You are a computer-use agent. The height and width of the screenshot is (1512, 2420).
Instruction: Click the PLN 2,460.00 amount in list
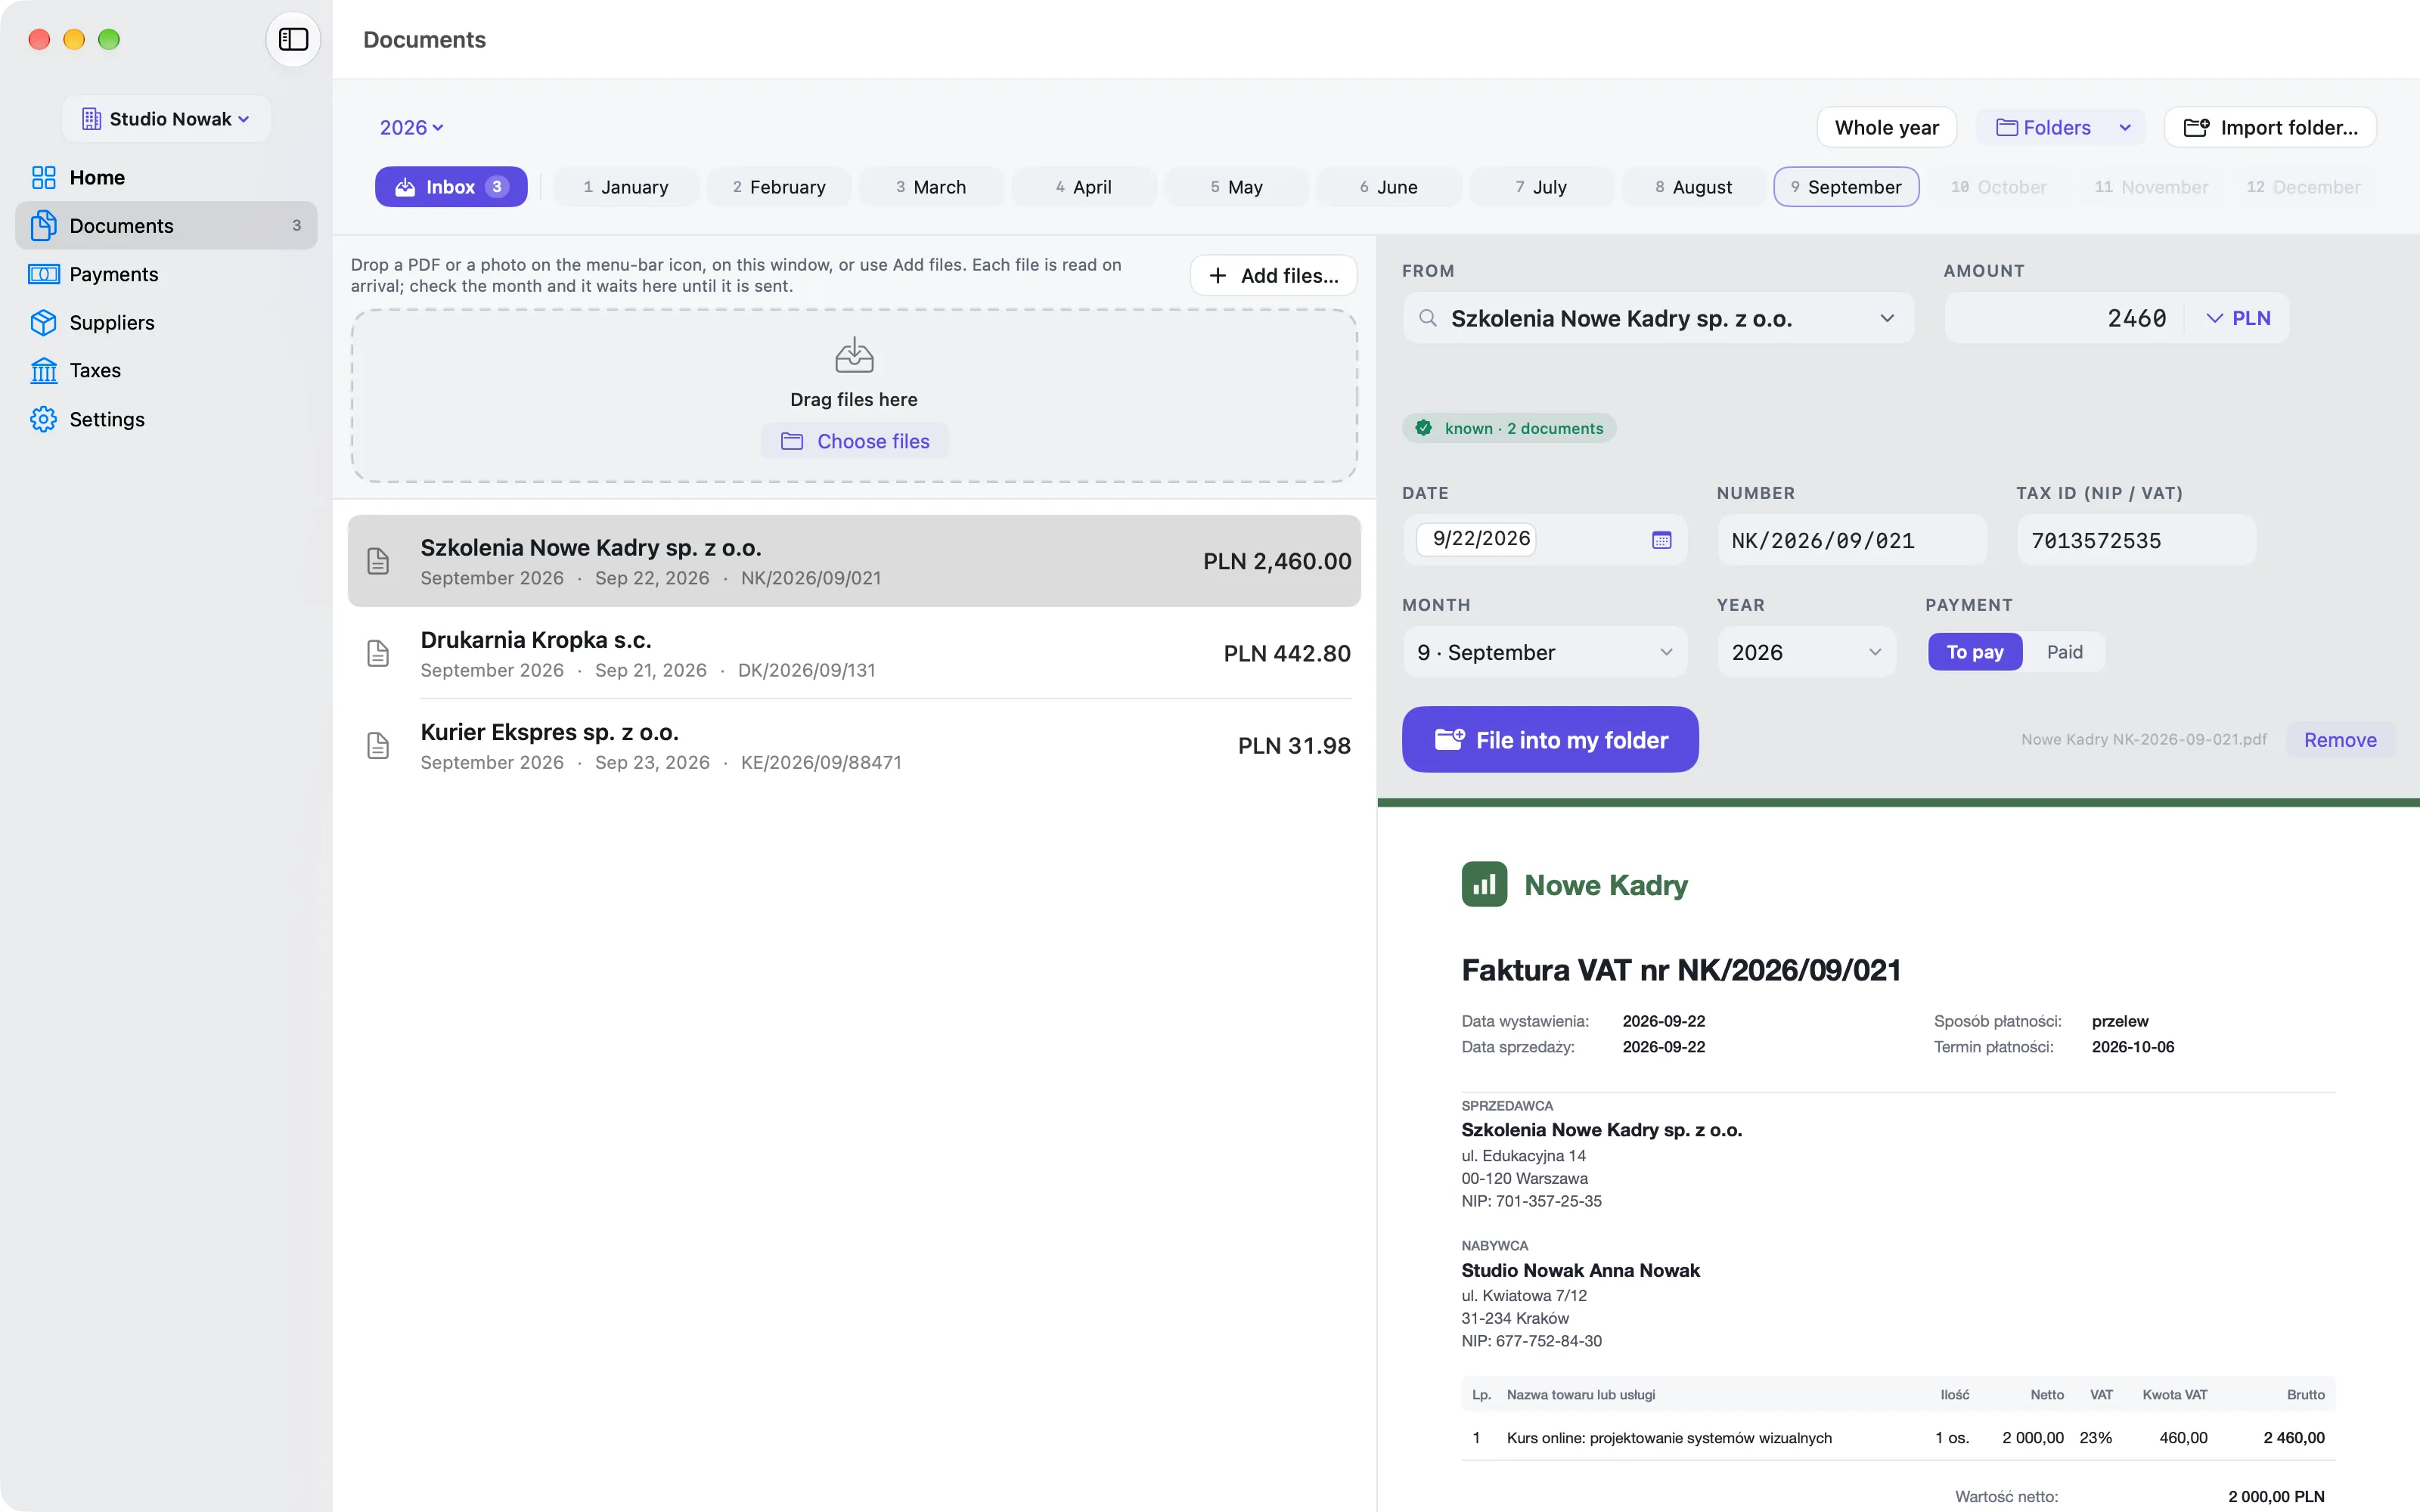pyautogui.click(x=1276, y=561)
